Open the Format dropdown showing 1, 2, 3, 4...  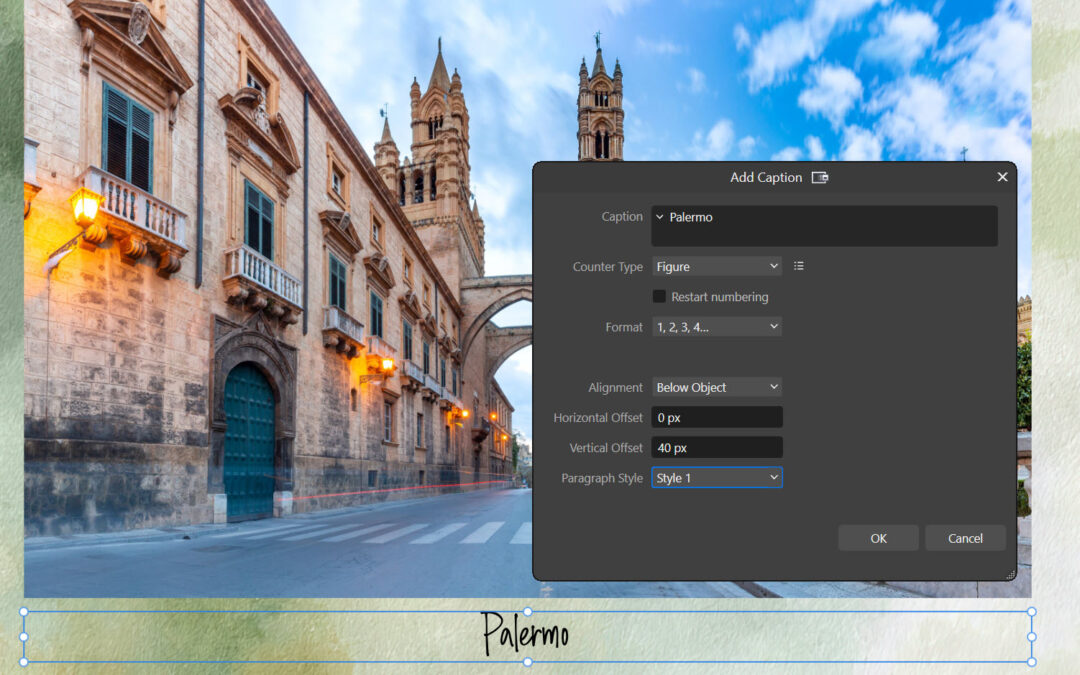tap(717, 327)
